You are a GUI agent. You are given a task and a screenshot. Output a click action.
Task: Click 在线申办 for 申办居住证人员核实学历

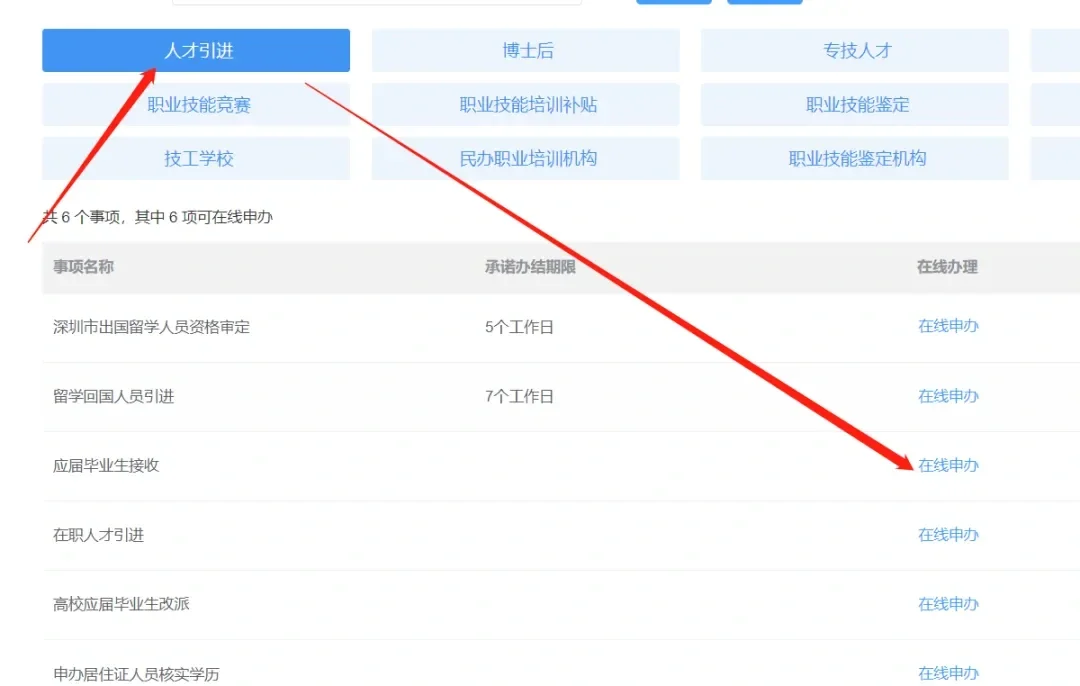coord(947,672)
